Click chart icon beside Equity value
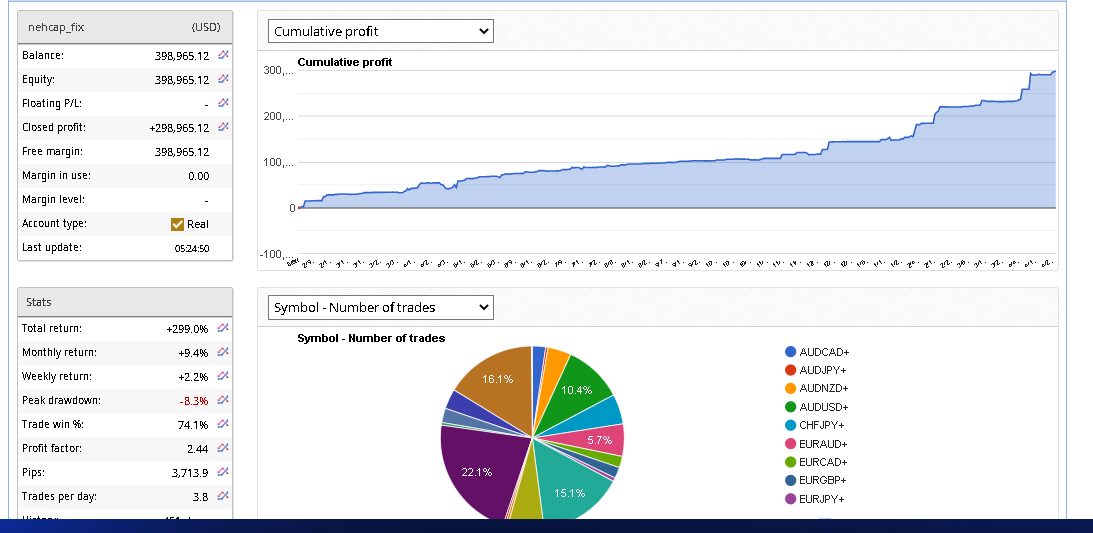Screen dimensions: 1093x533 [223, 79]
